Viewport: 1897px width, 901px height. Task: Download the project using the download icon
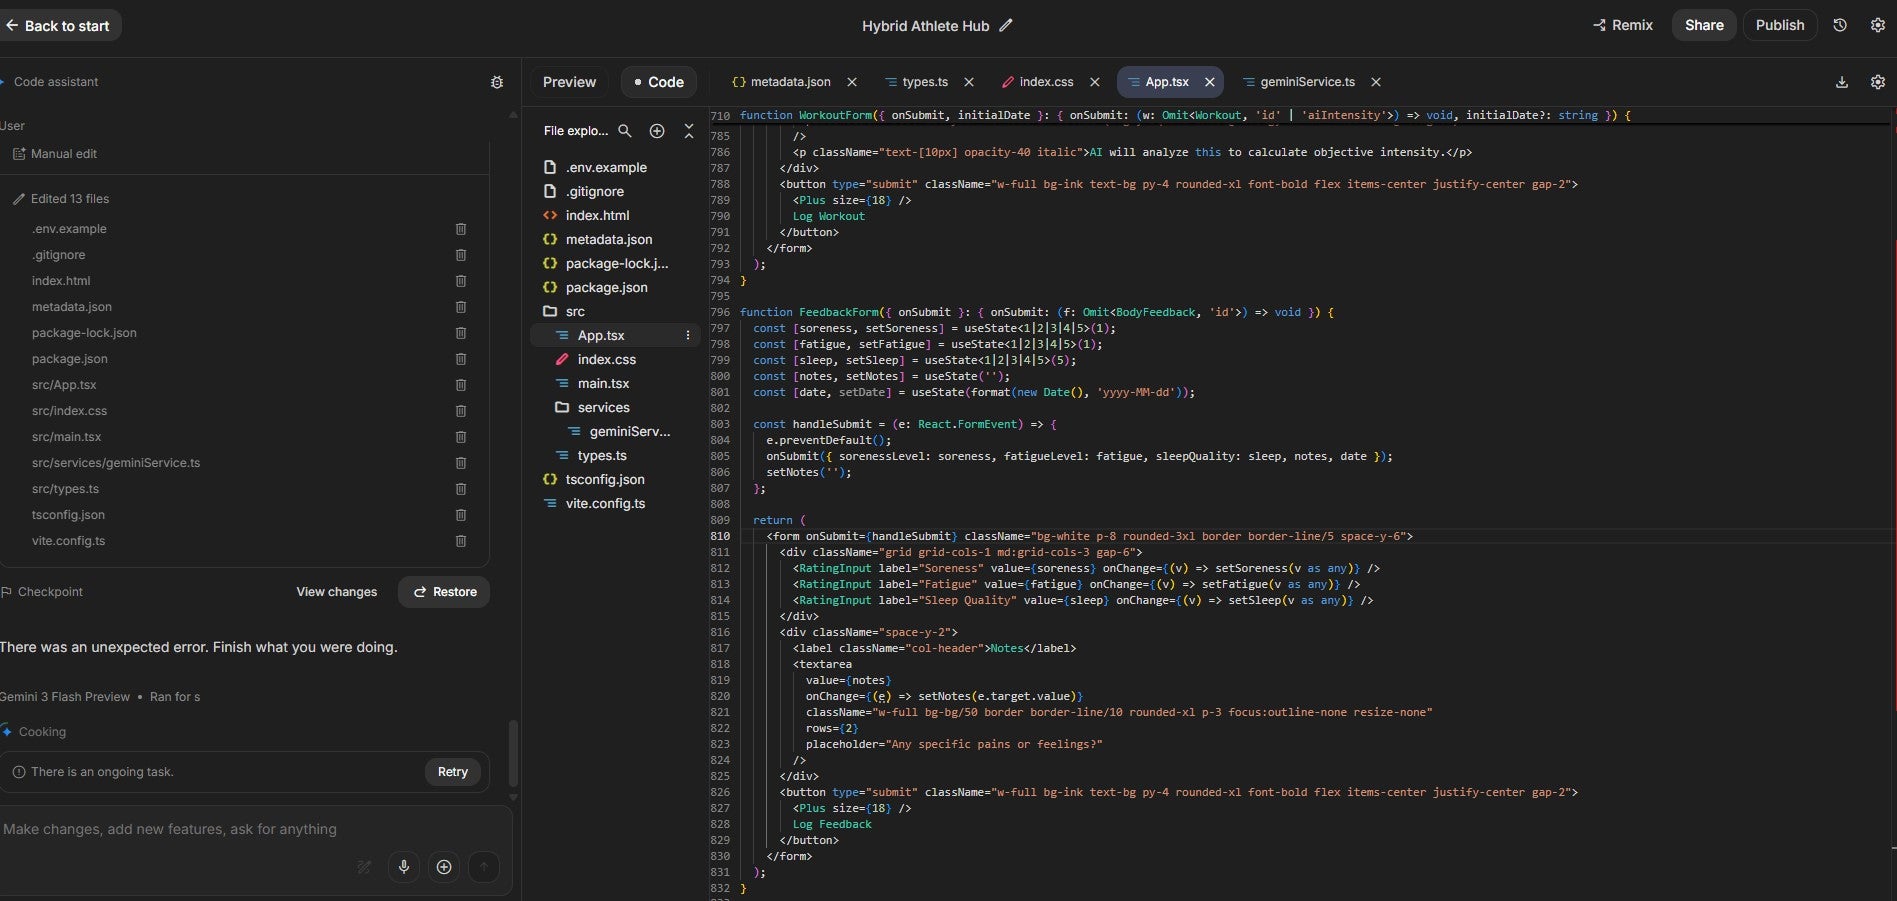point(1841,82)
